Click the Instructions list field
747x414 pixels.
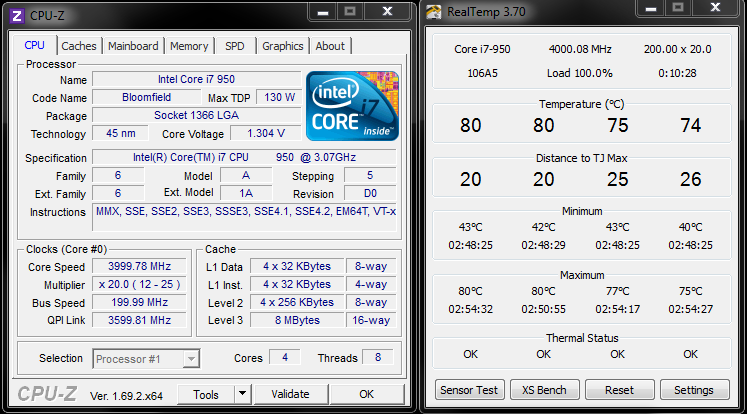click(244, 218)
